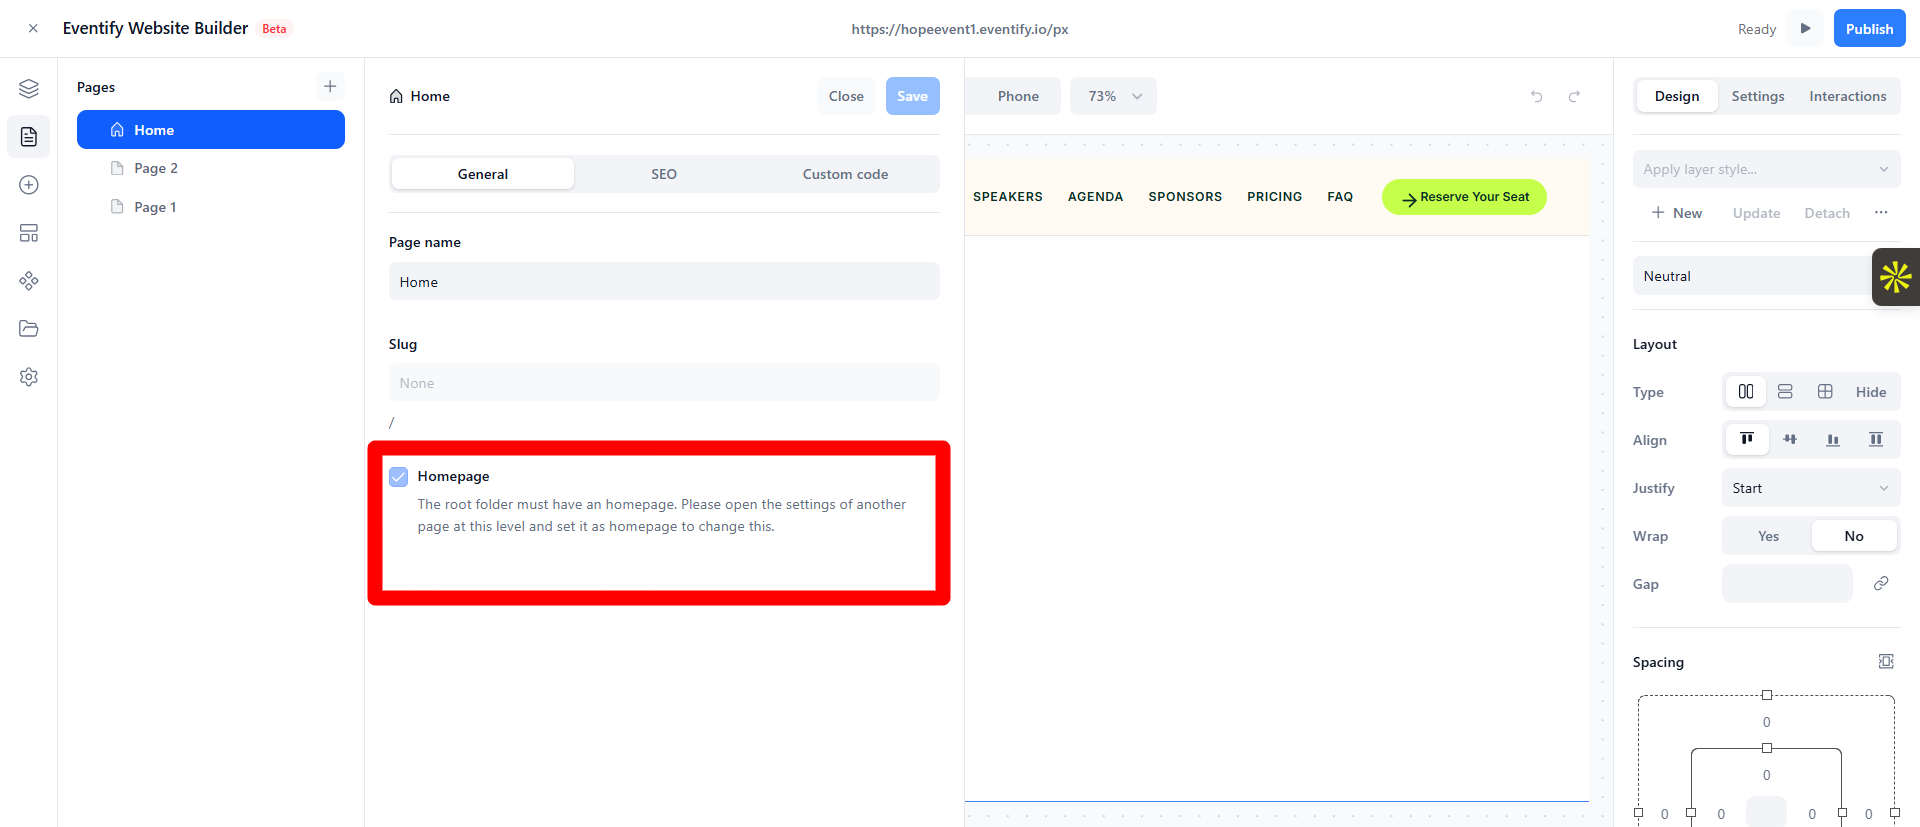
Task: Click the green asterisk widget icon
Action: pyautogui.click(x=1896, y=277)
